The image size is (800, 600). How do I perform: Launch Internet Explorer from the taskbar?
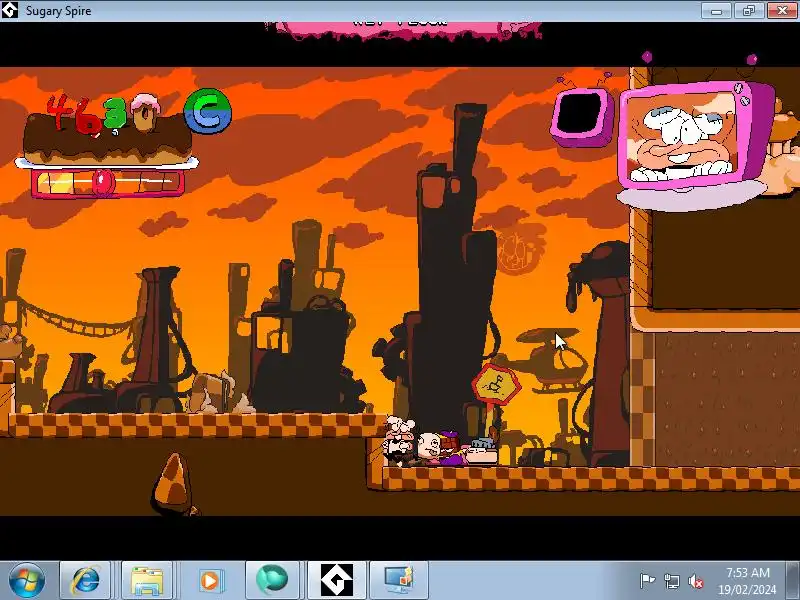click(85, 580)
